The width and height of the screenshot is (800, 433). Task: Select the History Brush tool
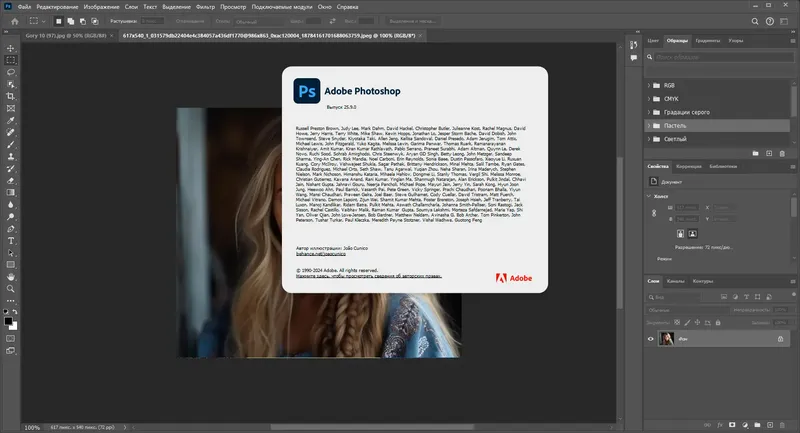pos(11,168)
